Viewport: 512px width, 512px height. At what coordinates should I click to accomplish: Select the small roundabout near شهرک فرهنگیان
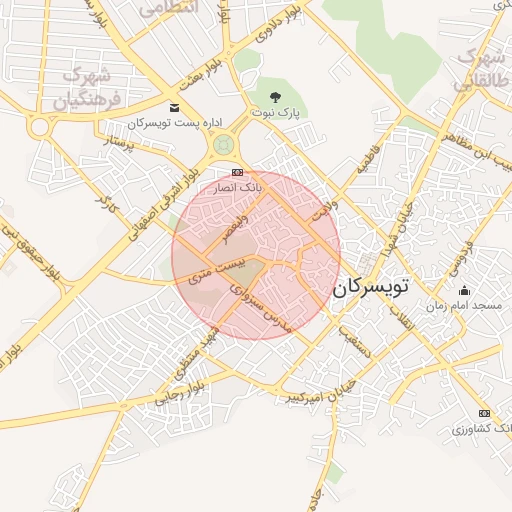(x=40, y=127)
